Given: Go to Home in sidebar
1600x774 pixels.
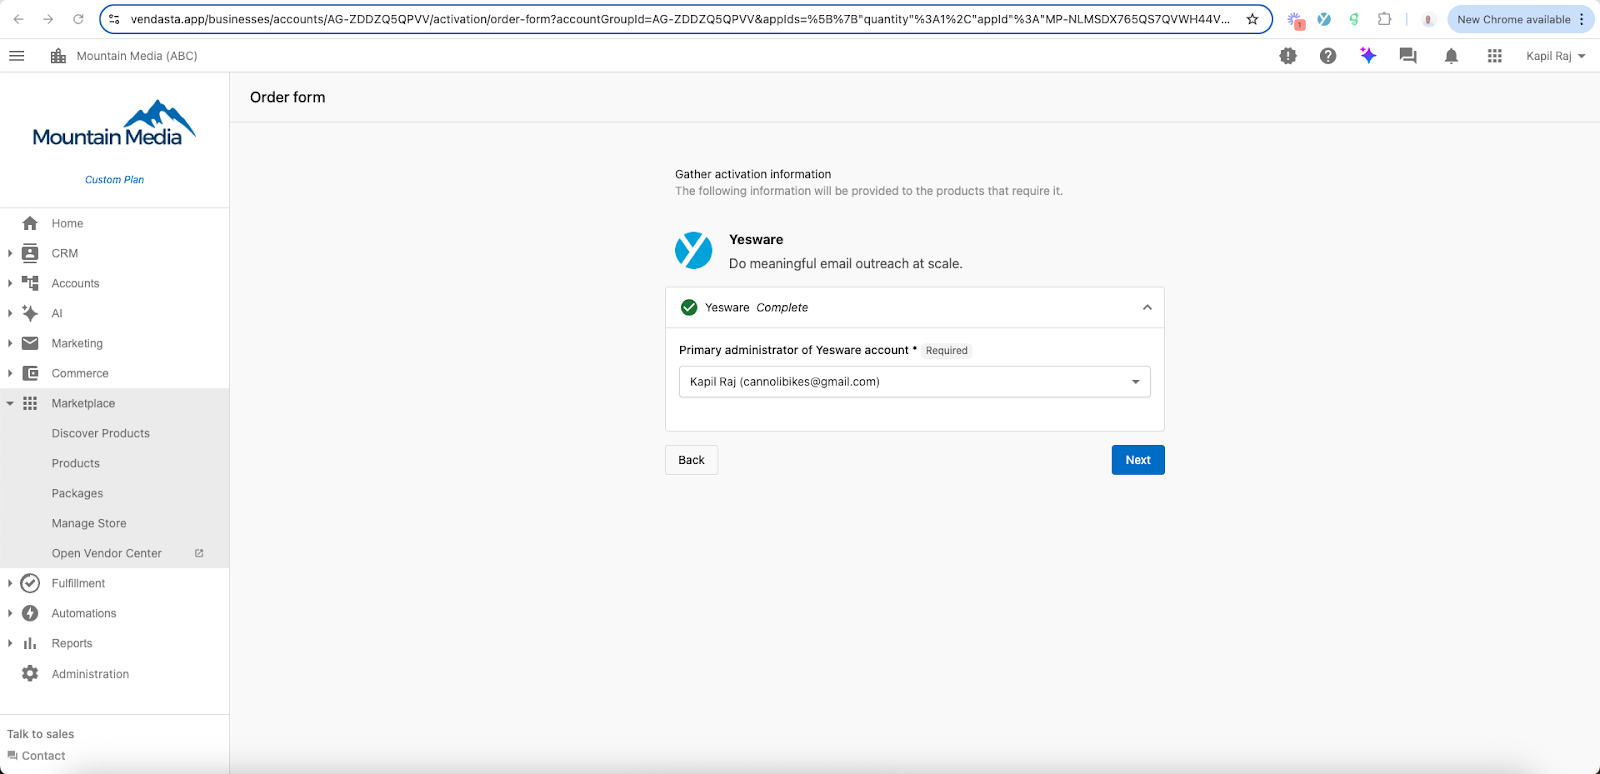Looking at the screenshot, I should (67, 223).
